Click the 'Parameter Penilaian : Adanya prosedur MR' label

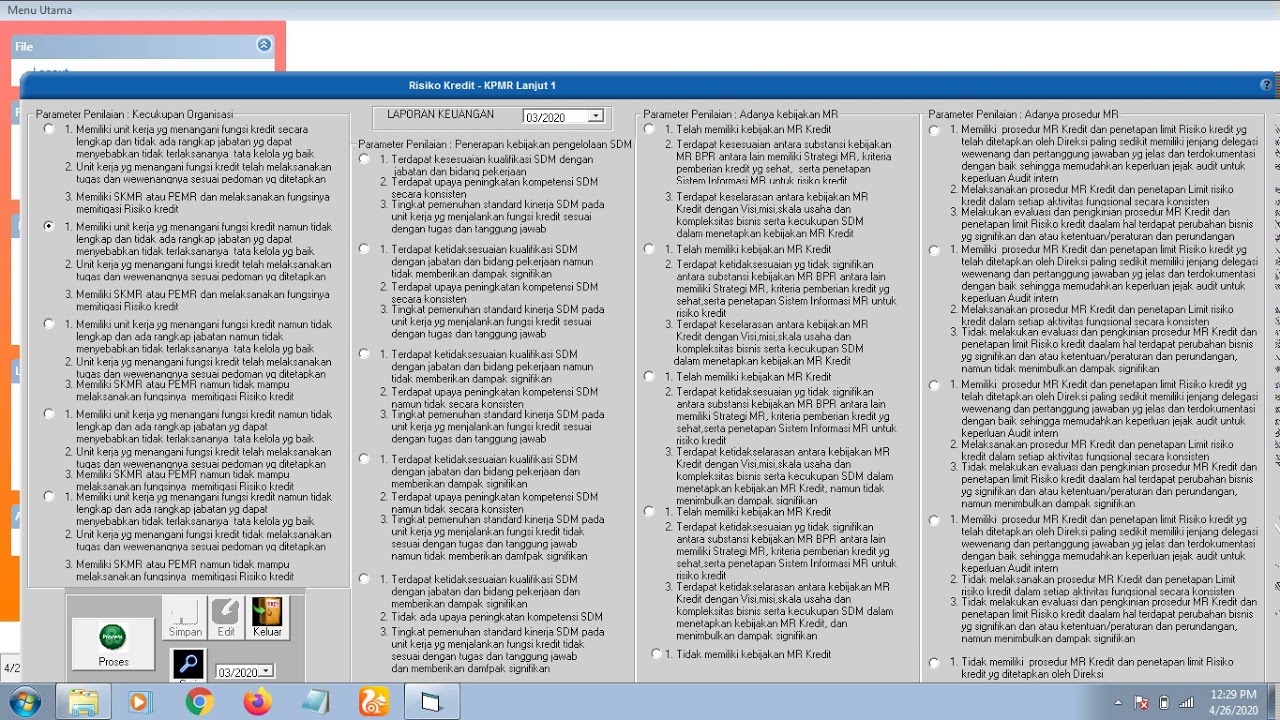click(1023, 114)
